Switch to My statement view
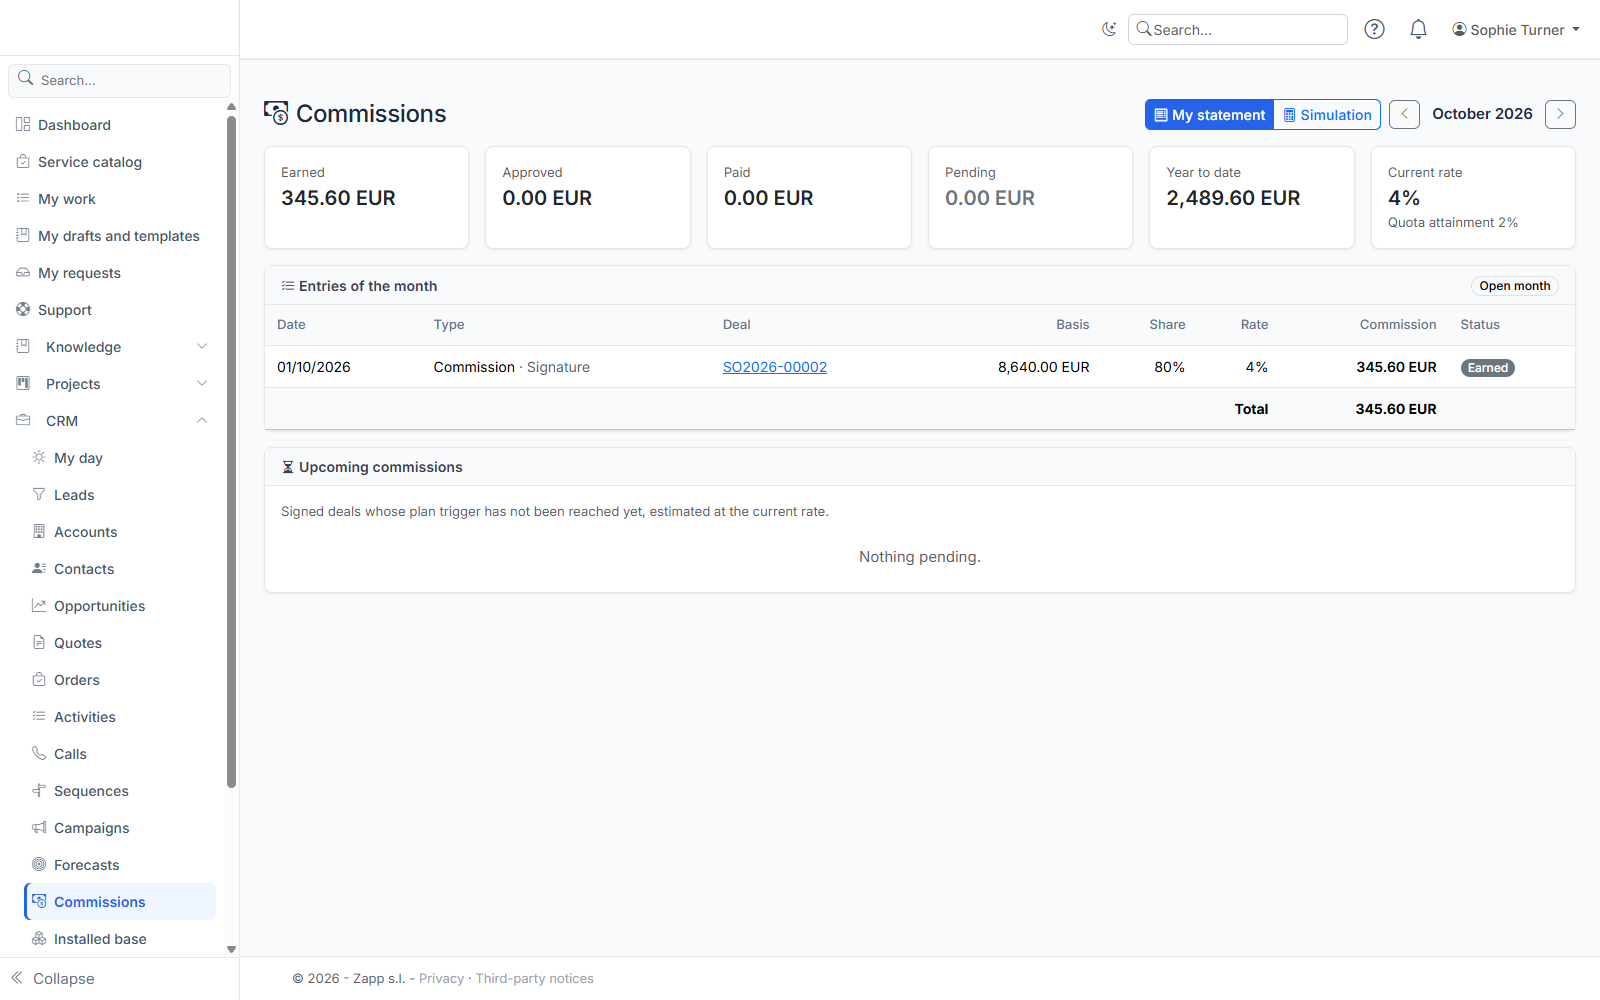Viewport: 1600px width, 1000px height. [x=1209, y=115]
